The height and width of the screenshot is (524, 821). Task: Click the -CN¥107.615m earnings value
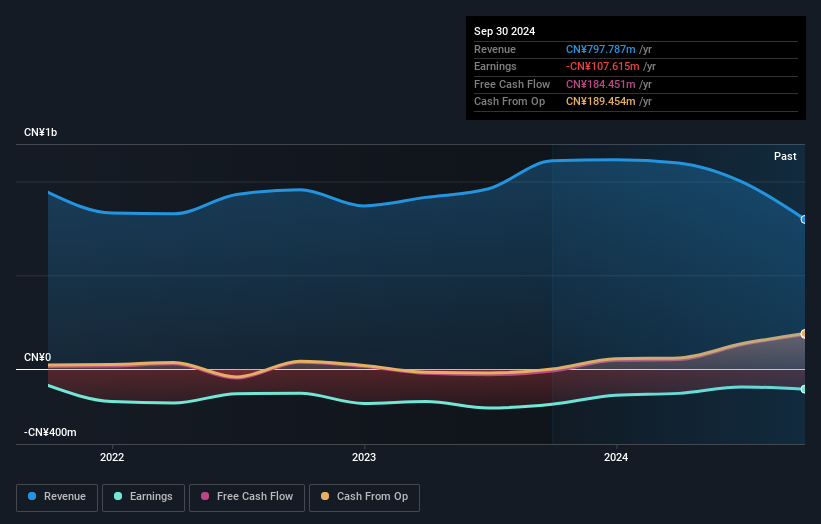603,66
